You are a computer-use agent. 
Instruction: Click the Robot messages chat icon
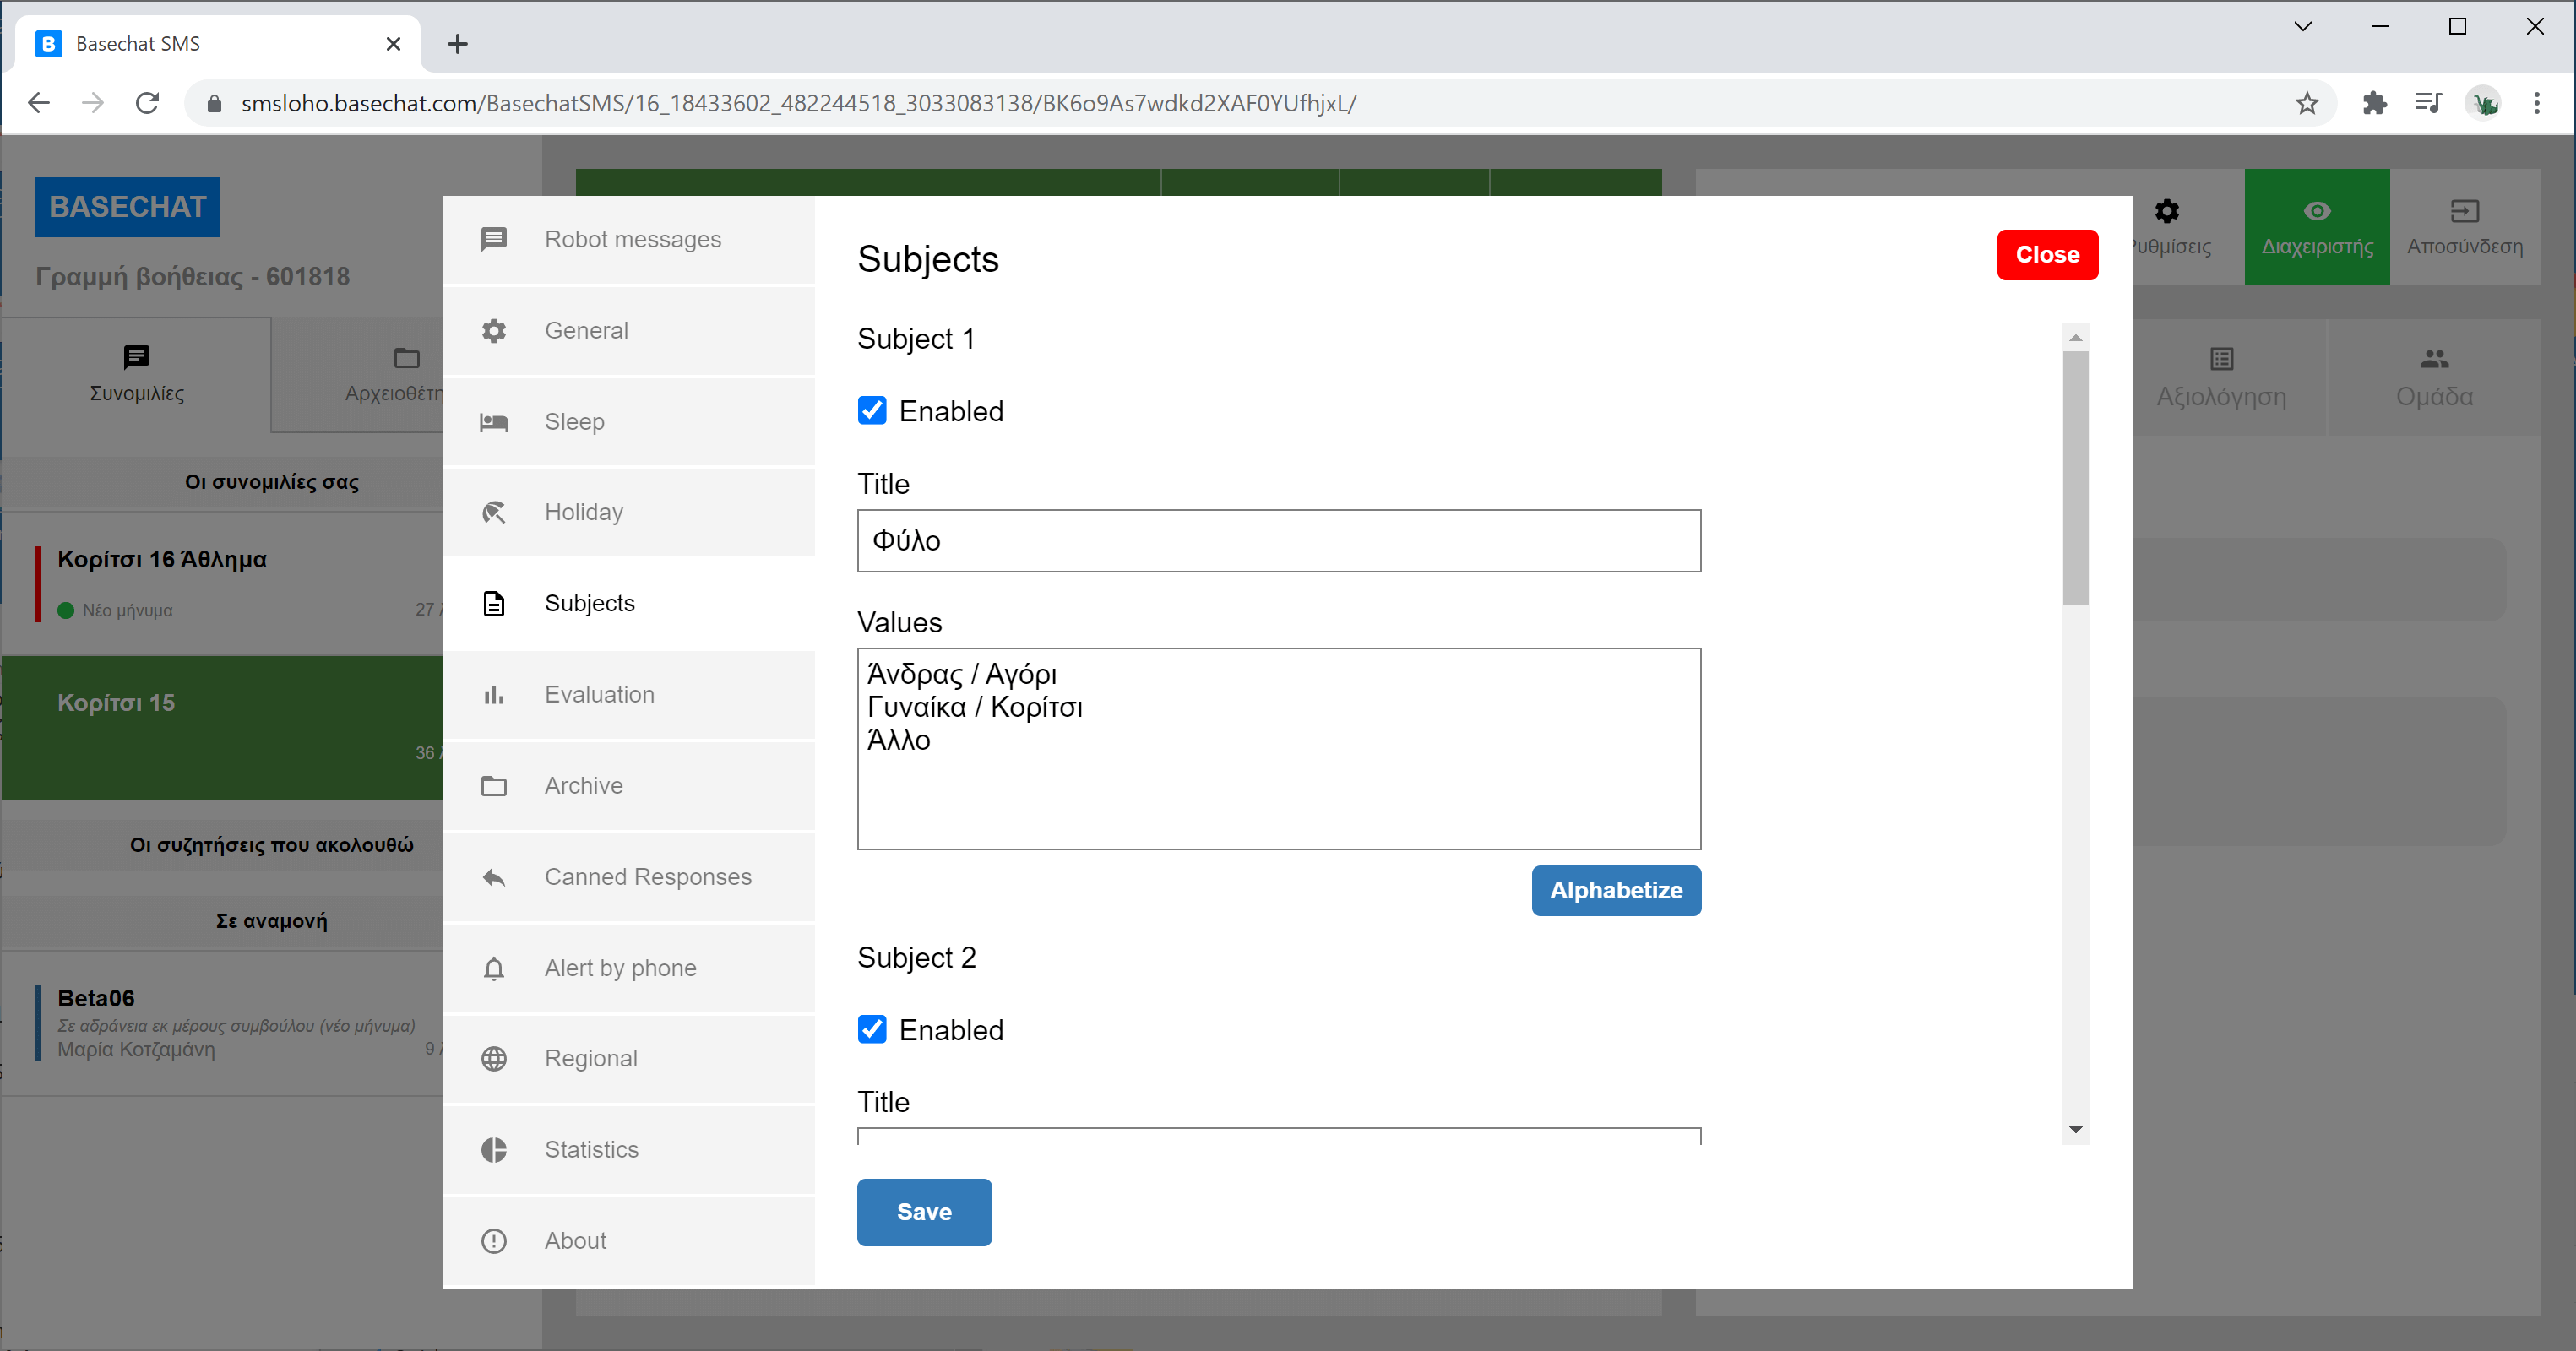494,240
